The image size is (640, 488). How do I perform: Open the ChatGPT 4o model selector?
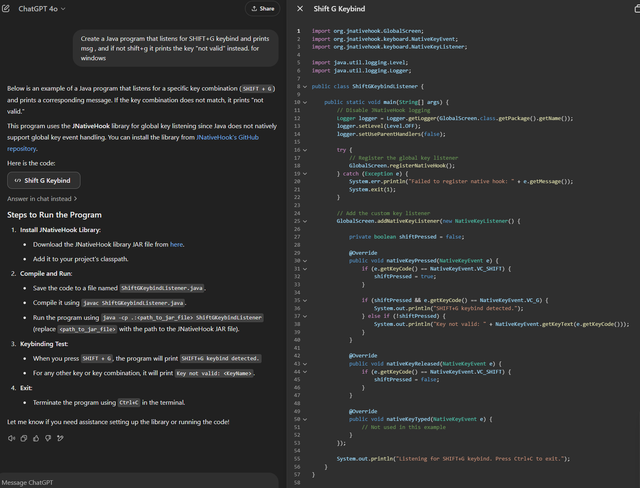[42, 9]
